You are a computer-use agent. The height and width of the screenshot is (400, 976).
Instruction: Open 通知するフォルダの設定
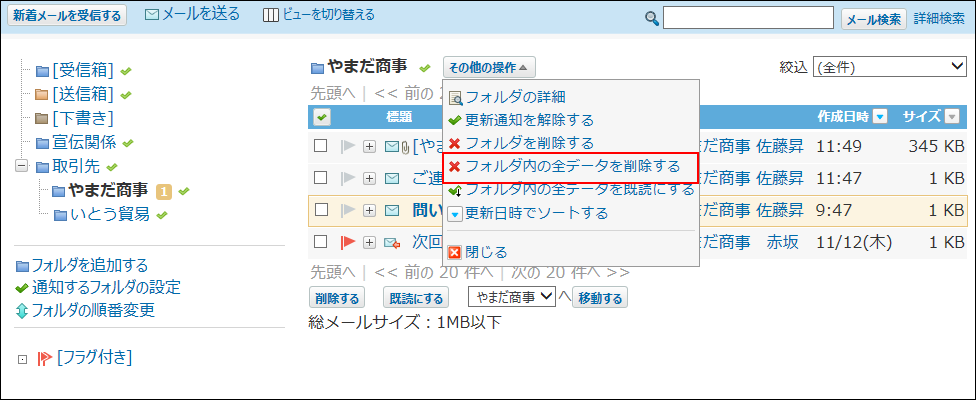coord(106,287)
